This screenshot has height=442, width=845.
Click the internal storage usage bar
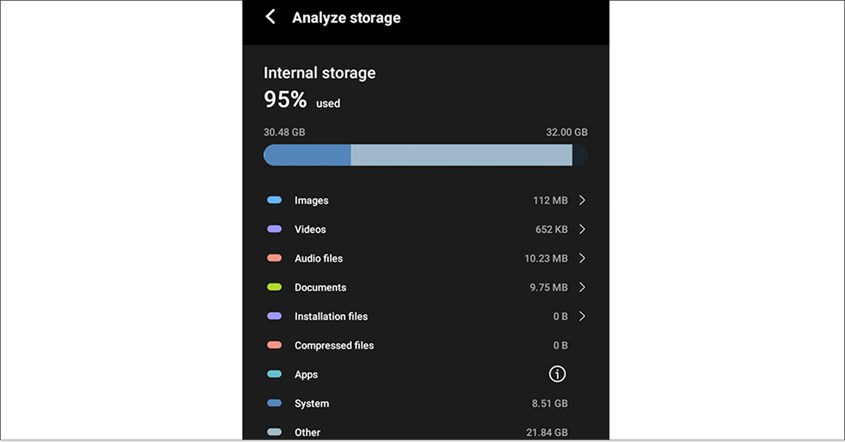[x=425, y=155]
